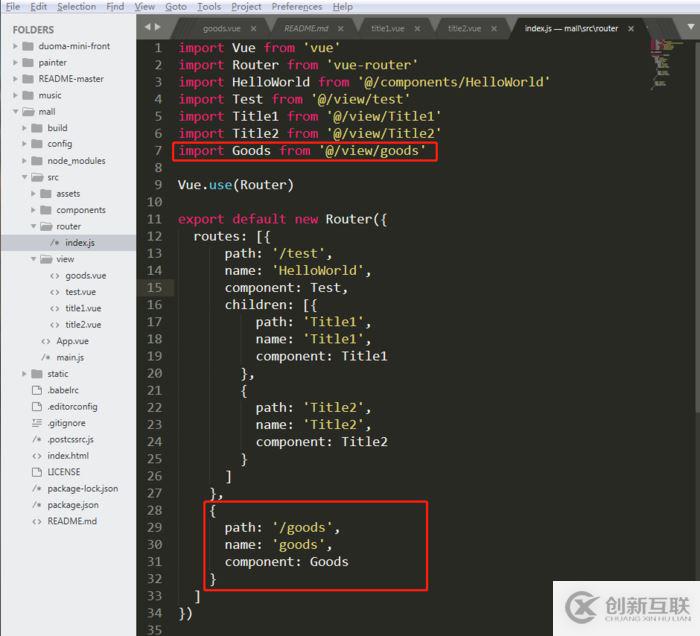Switch to the title1.vue tab
Screen dimensions: 700x636
[x=388, y=29]
